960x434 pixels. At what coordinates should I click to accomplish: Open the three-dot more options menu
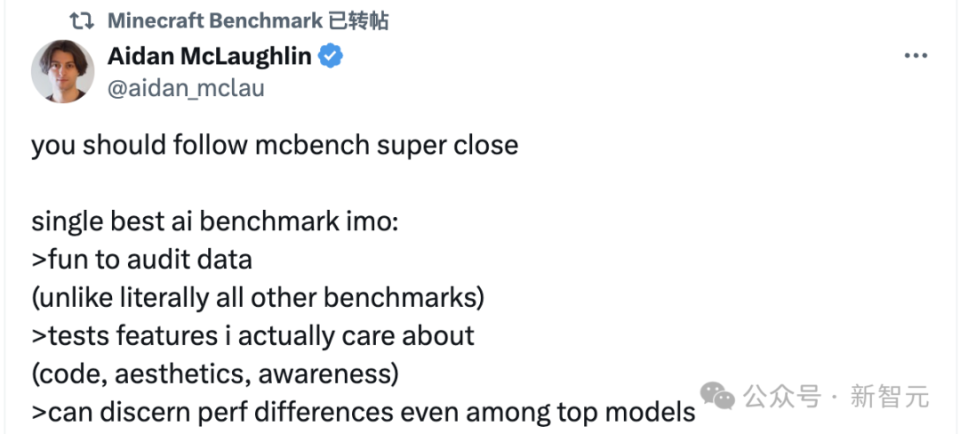(x=915, y=56)
